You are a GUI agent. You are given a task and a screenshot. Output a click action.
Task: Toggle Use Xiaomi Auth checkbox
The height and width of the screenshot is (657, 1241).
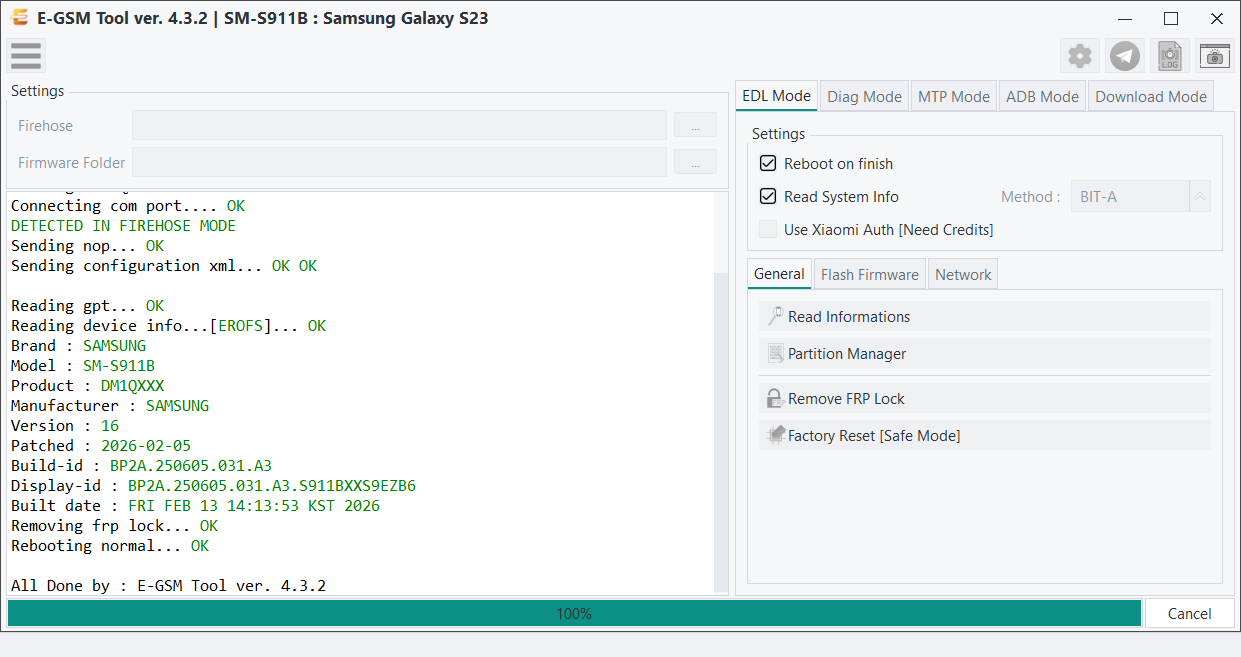pyautogui.click(x=768, y=229)
